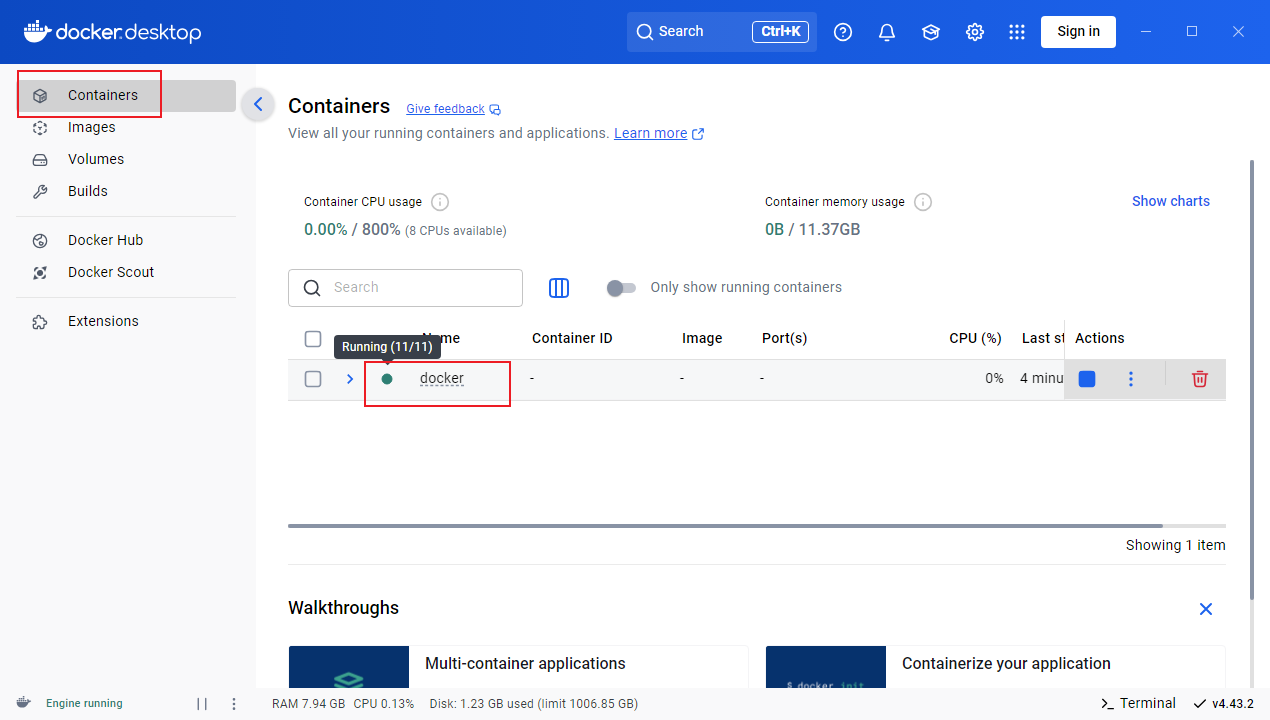1270x720 pixels.
Task: Toggle Only show running containers
Action: point(621,288)
